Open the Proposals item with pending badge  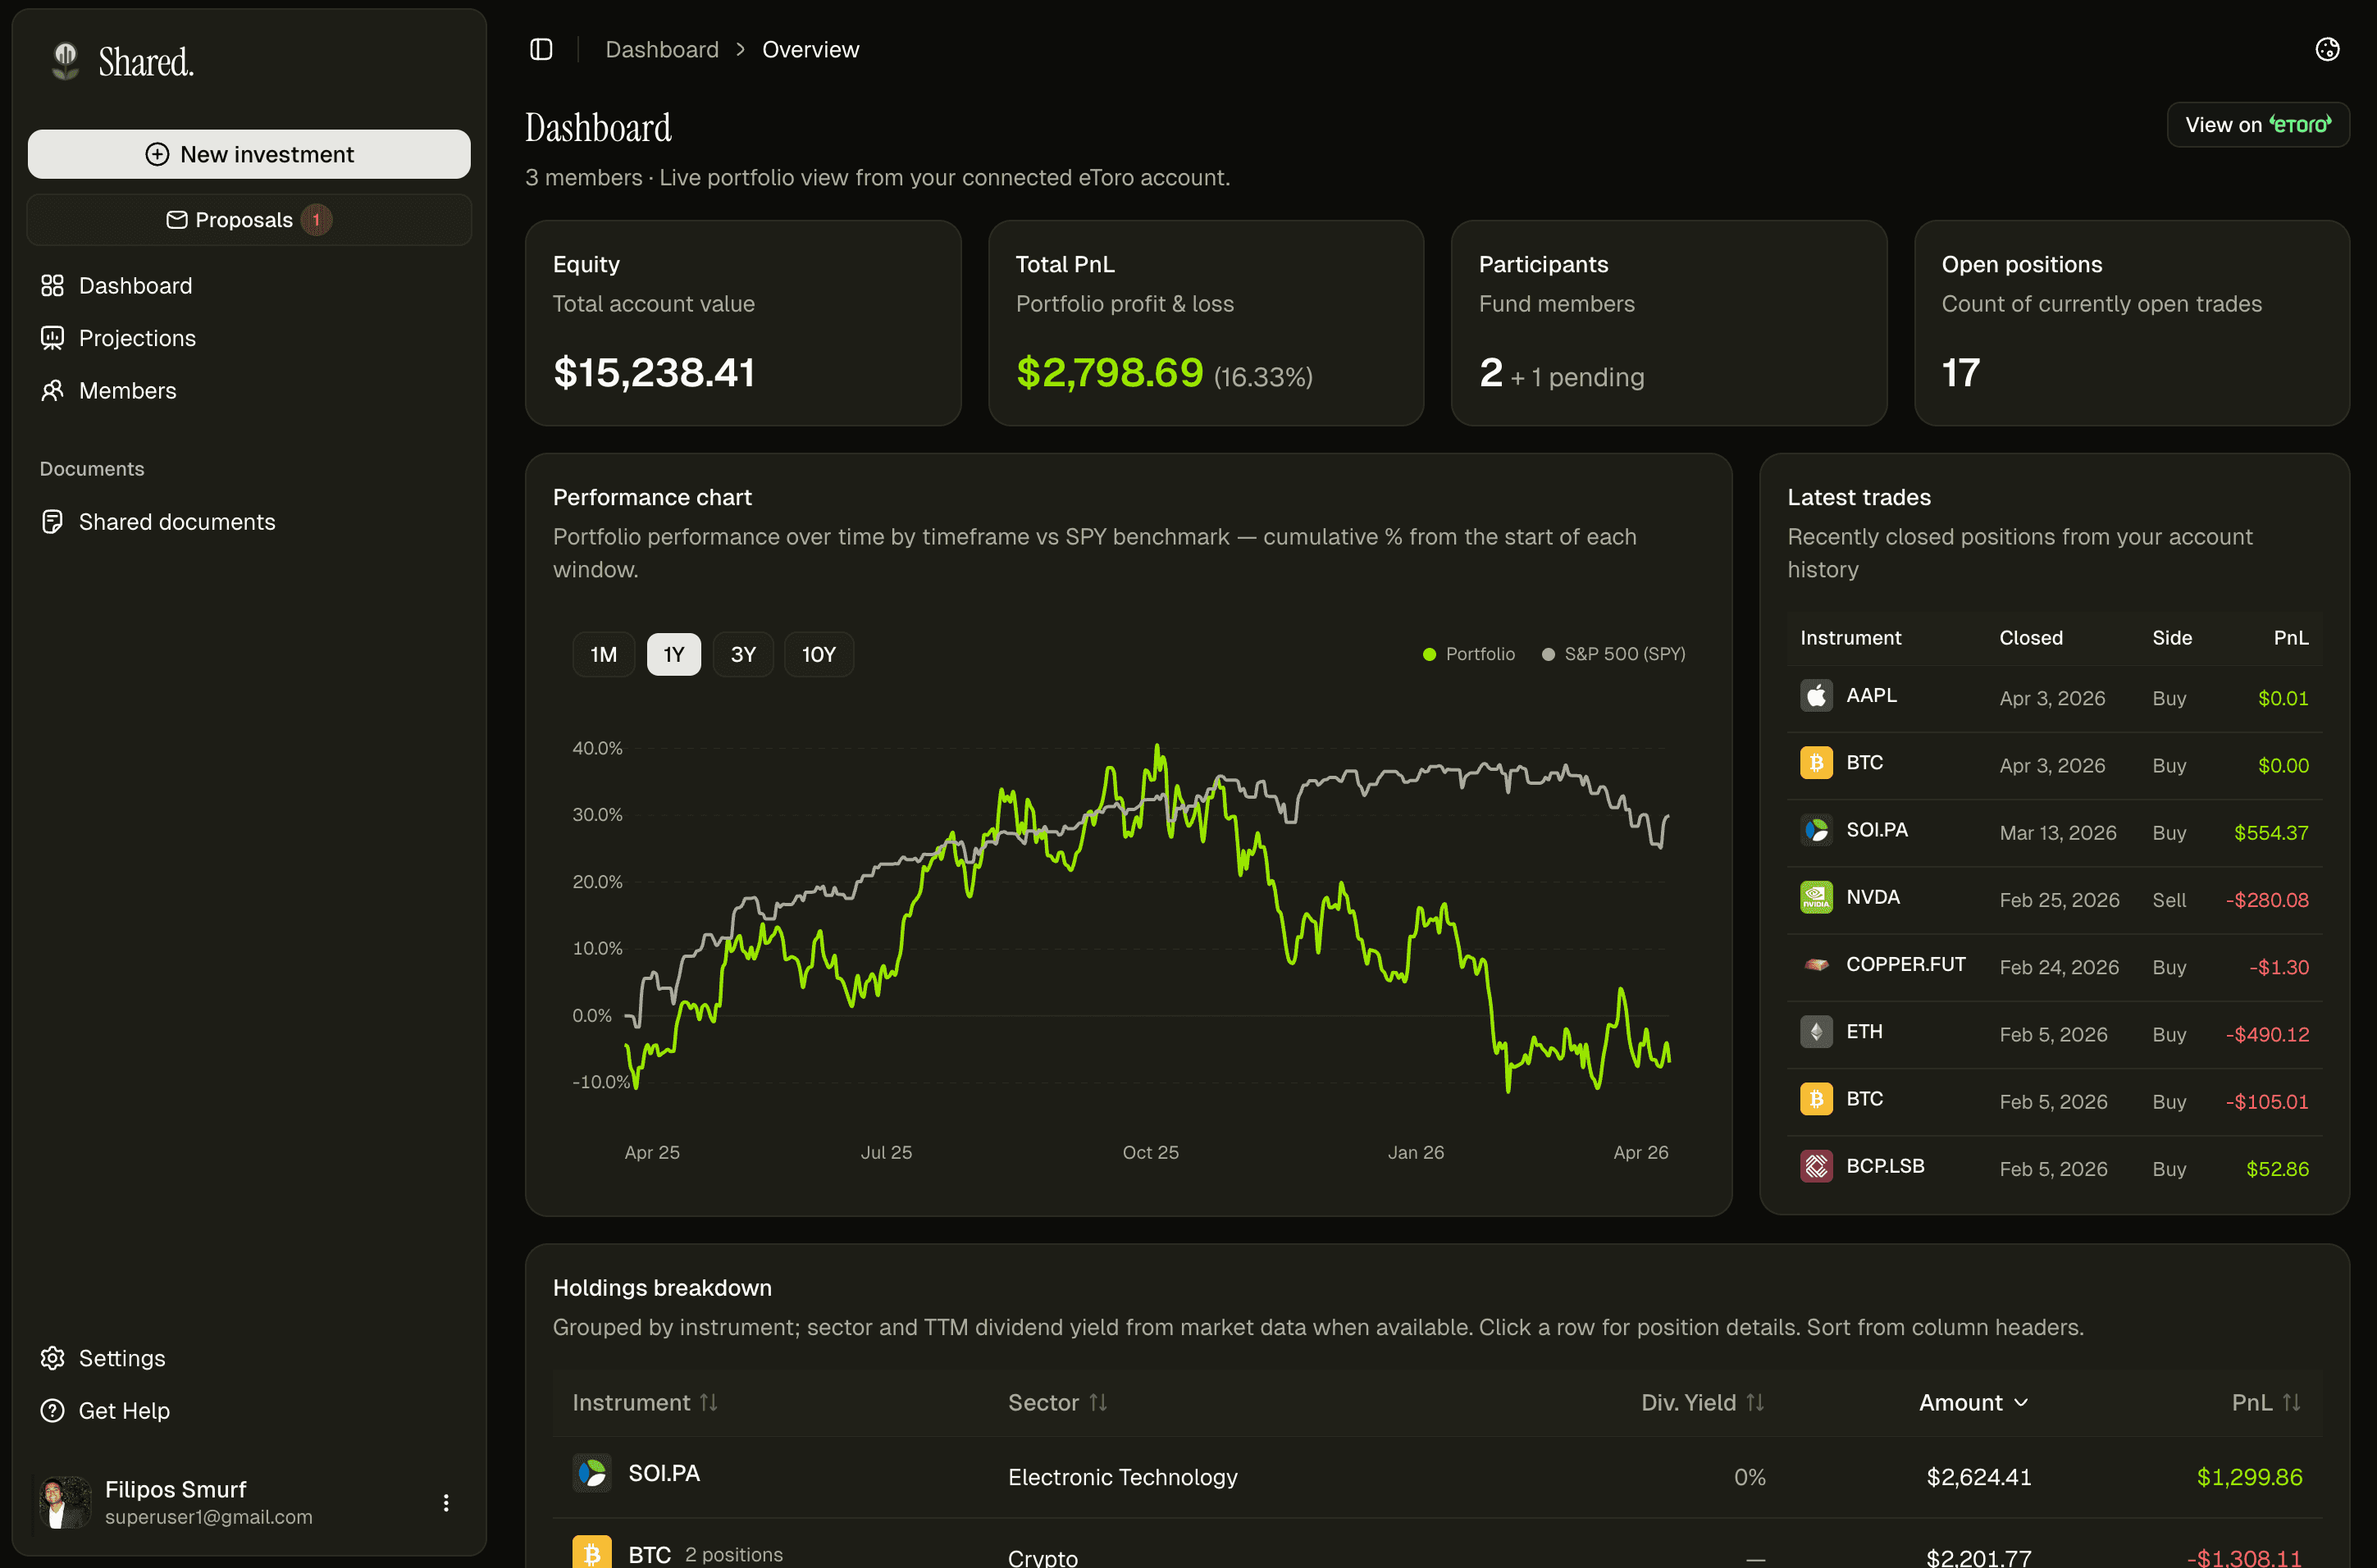point(248,219)
